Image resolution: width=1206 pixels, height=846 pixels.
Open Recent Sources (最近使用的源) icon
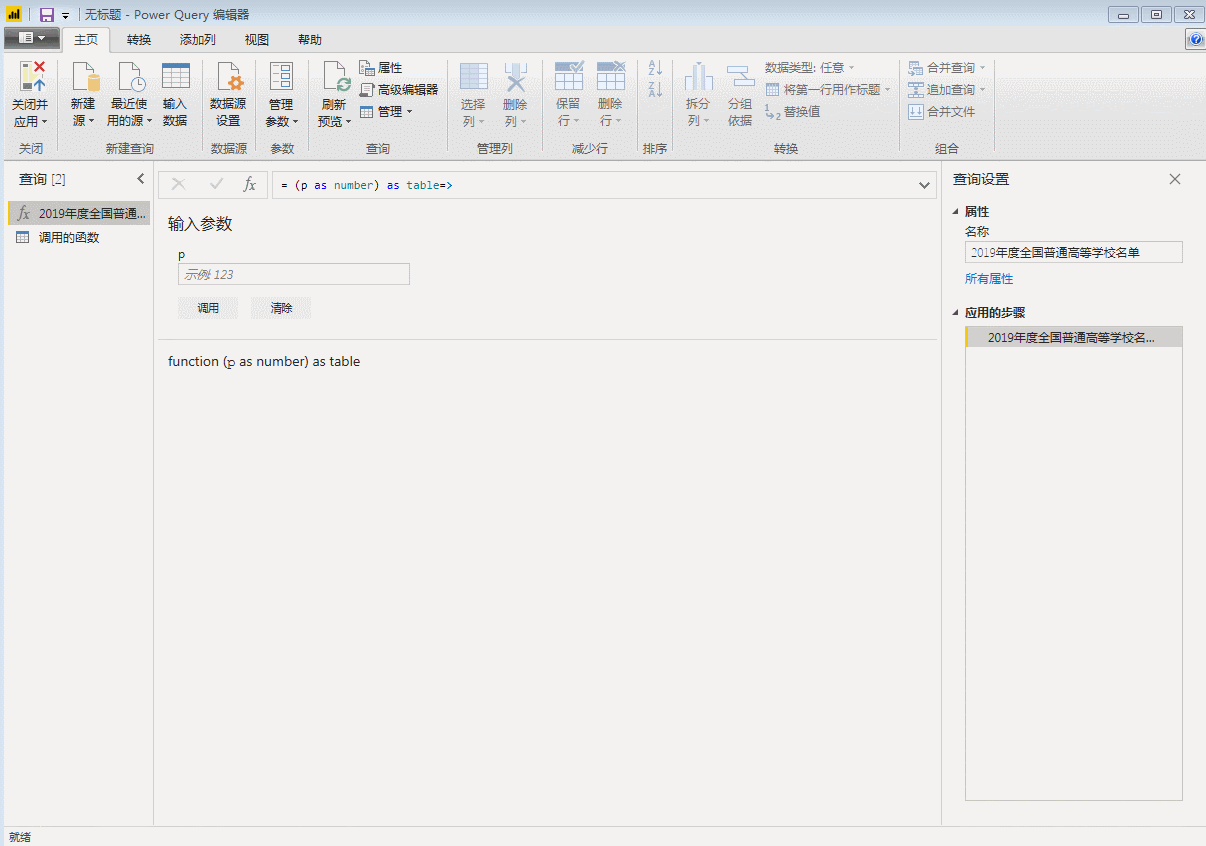(x=130, y=77)
